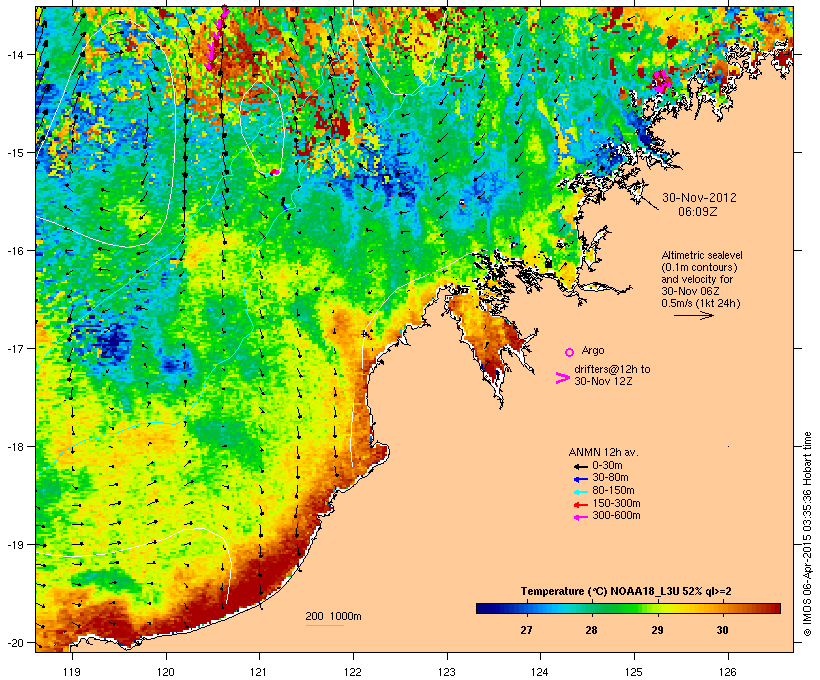Click the longitude axis label 125
Viewport: 820px width, 680px height.
(x=634, y=672)
